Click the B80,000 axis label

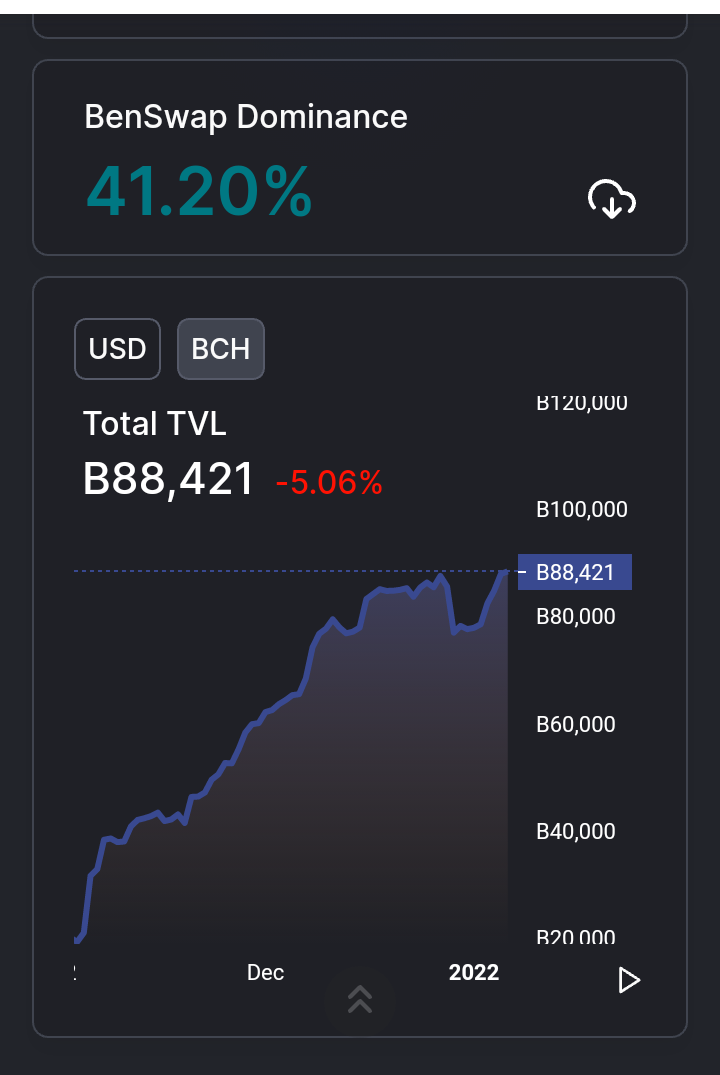coord(575,616)
